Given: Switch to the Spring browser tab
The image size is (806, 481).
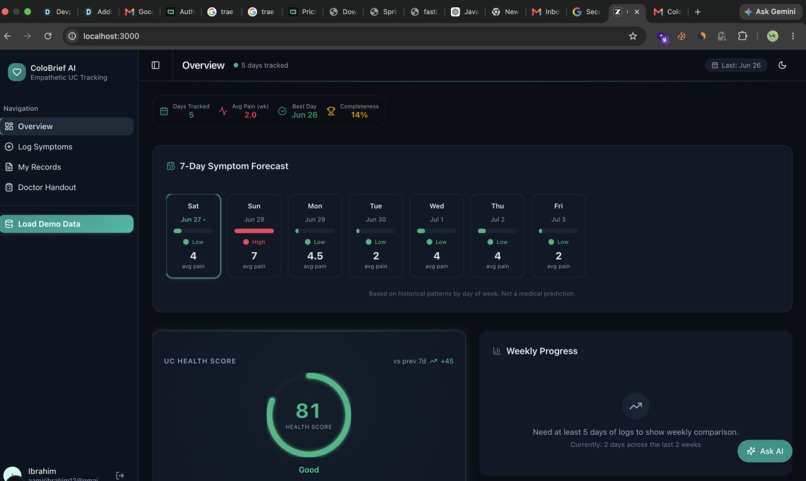Looking at the screenshot, I should [383, 11].
